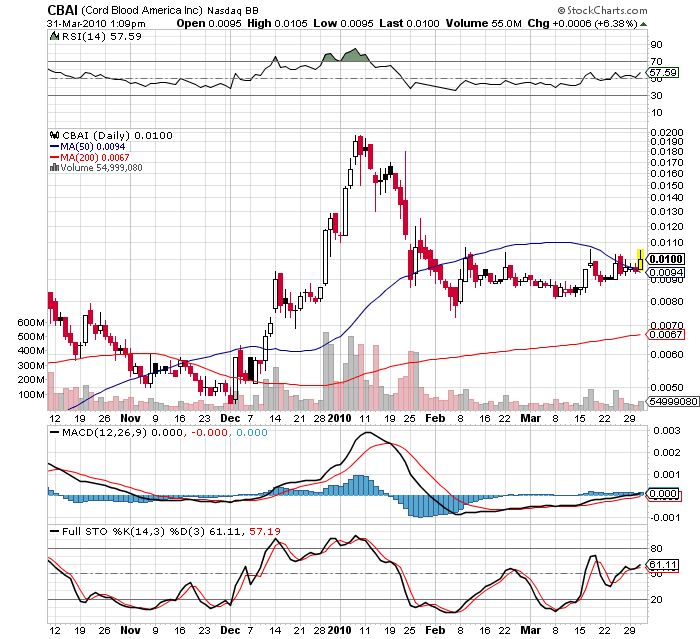
Task: Click the Low 0.0095 quote value
Action: pos(343,24)
